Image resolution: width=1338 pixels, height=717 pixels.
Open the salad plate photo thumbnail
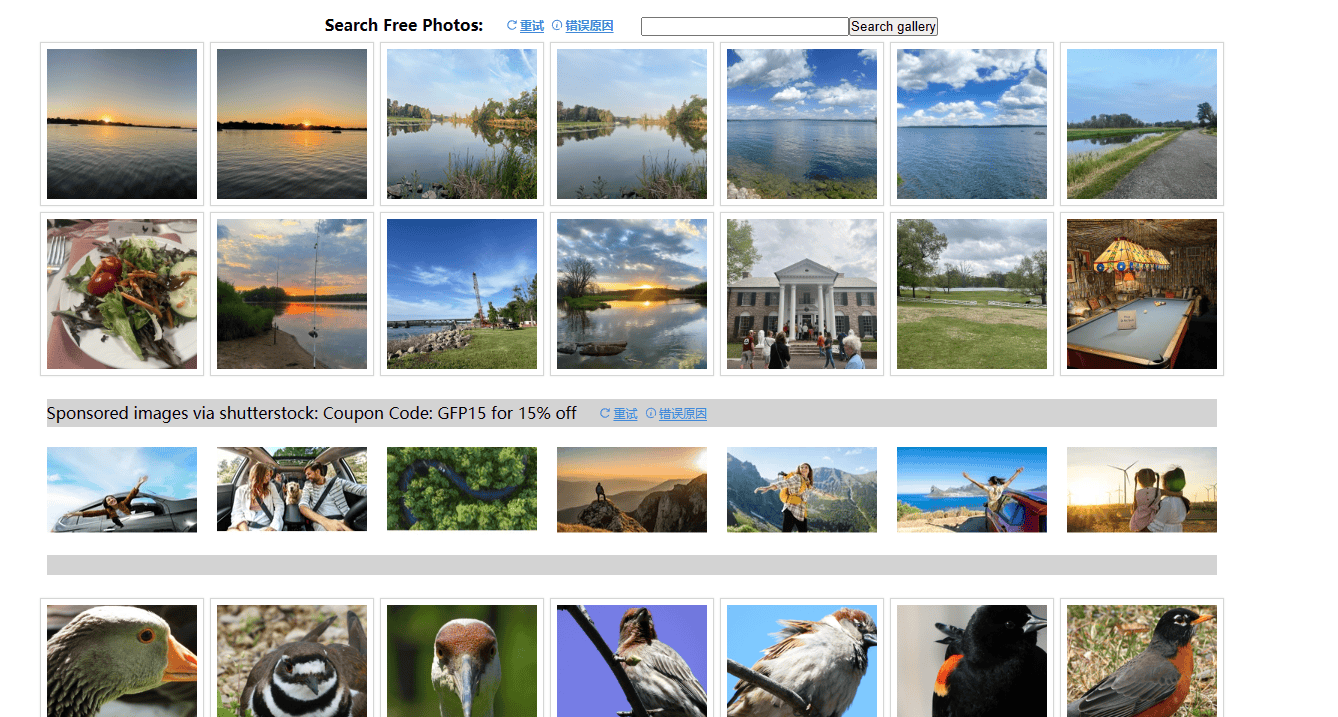pyautogui.click(x=121, y=293)
